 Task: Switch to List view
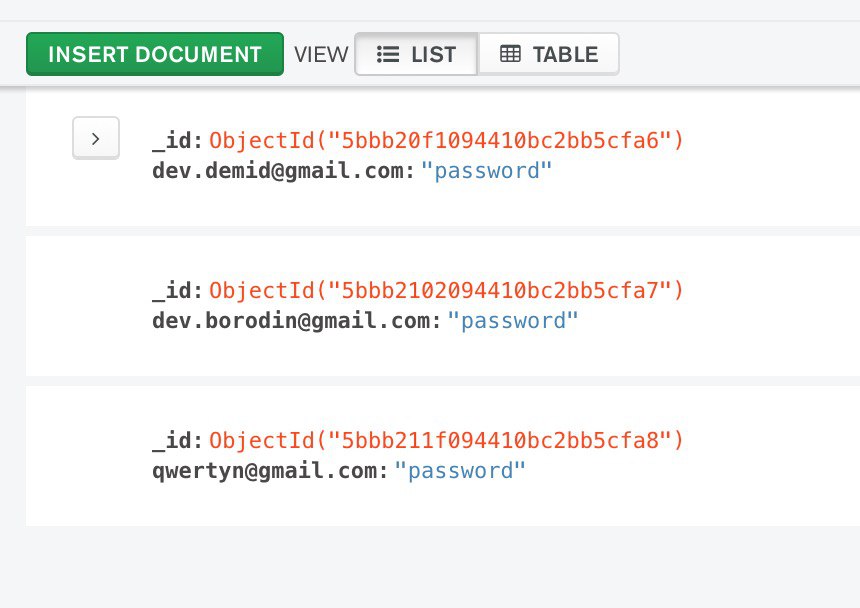416,54
